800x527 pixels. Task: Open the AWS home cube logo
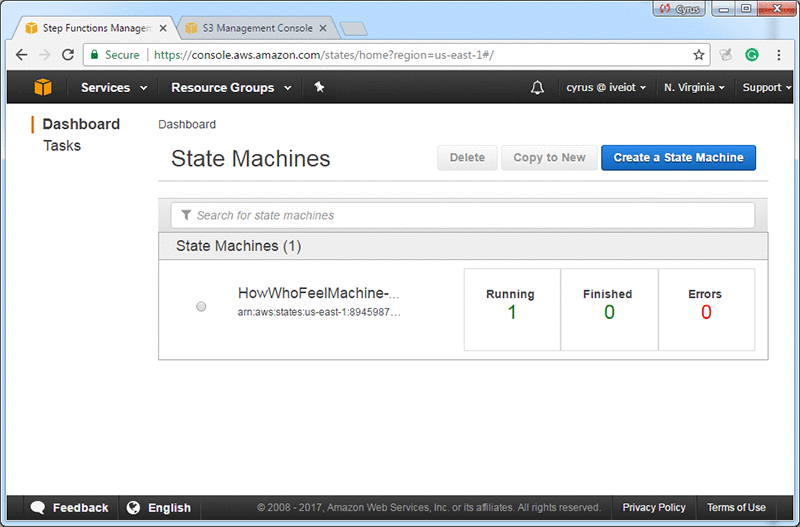43,87
